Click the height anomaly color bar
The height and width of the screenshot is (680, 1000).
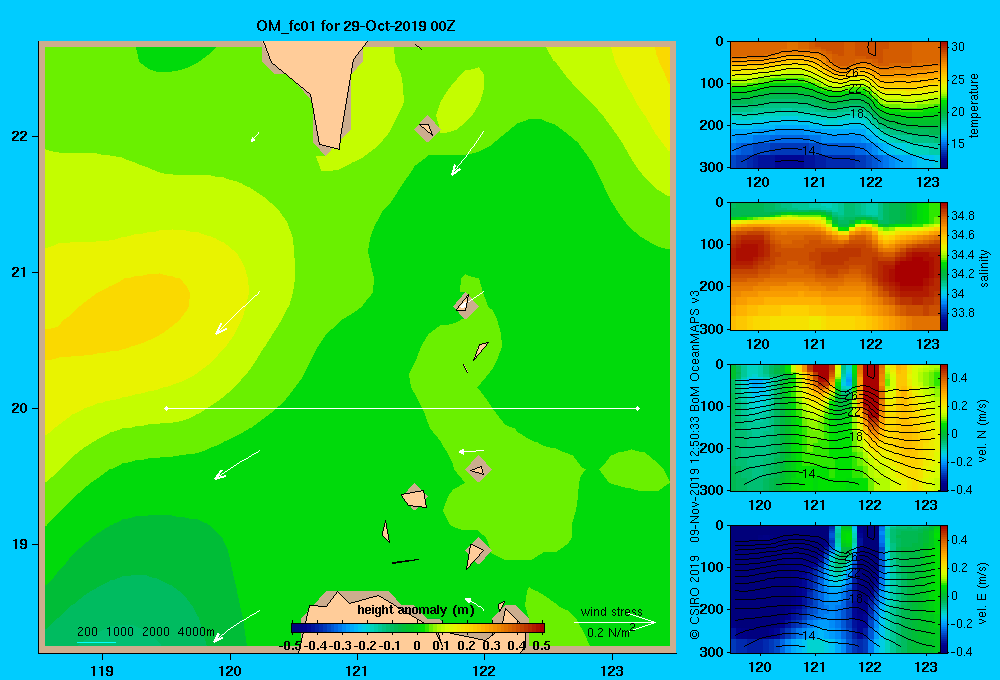tap(418, 628)
